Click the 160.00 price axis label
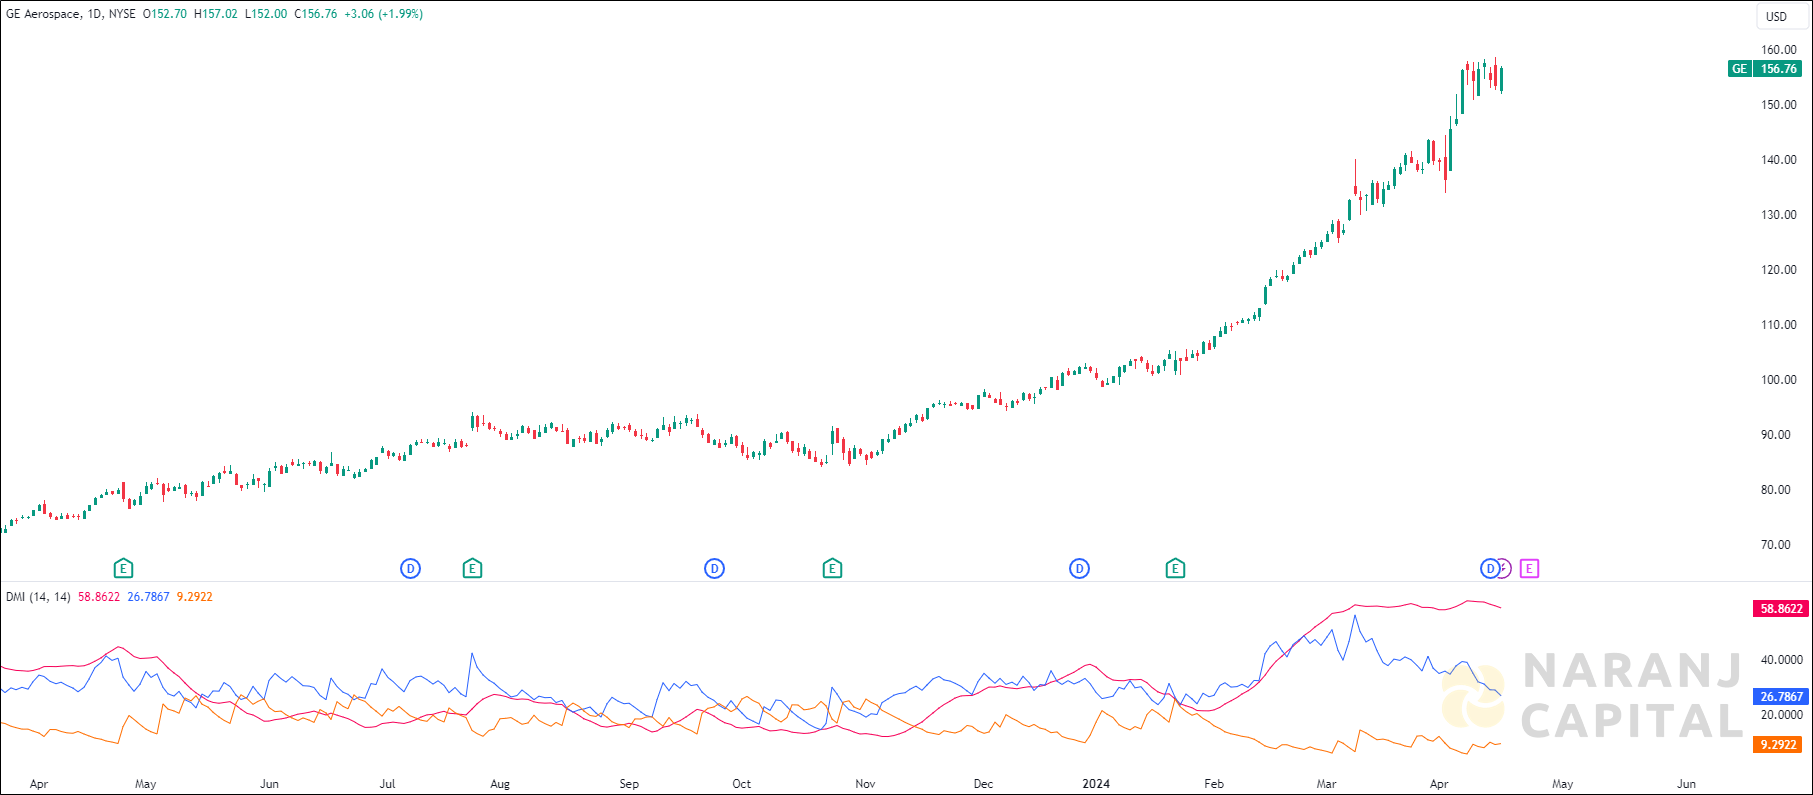Viewport: 1813px width, 795px height. click(1778, 50)
